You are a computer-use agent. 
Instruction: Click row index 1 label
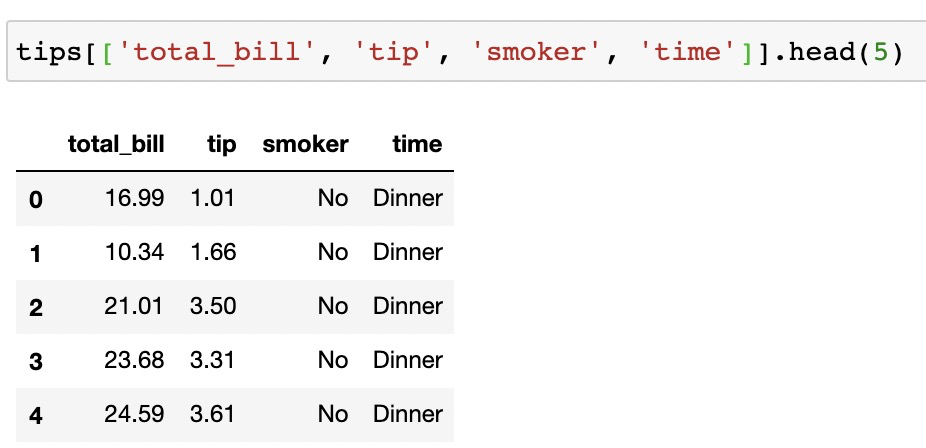click(x=35, y=254)
